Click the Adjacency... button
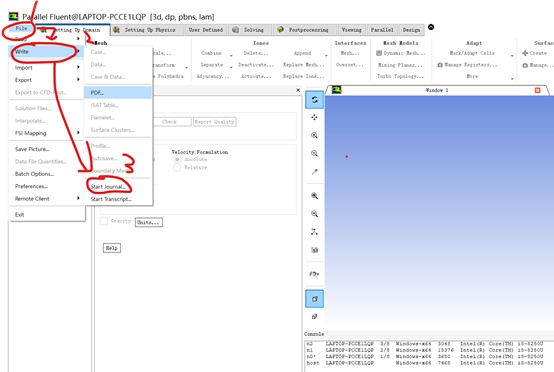The height and width of the screenshot is (372, 554). coord(213,76)
